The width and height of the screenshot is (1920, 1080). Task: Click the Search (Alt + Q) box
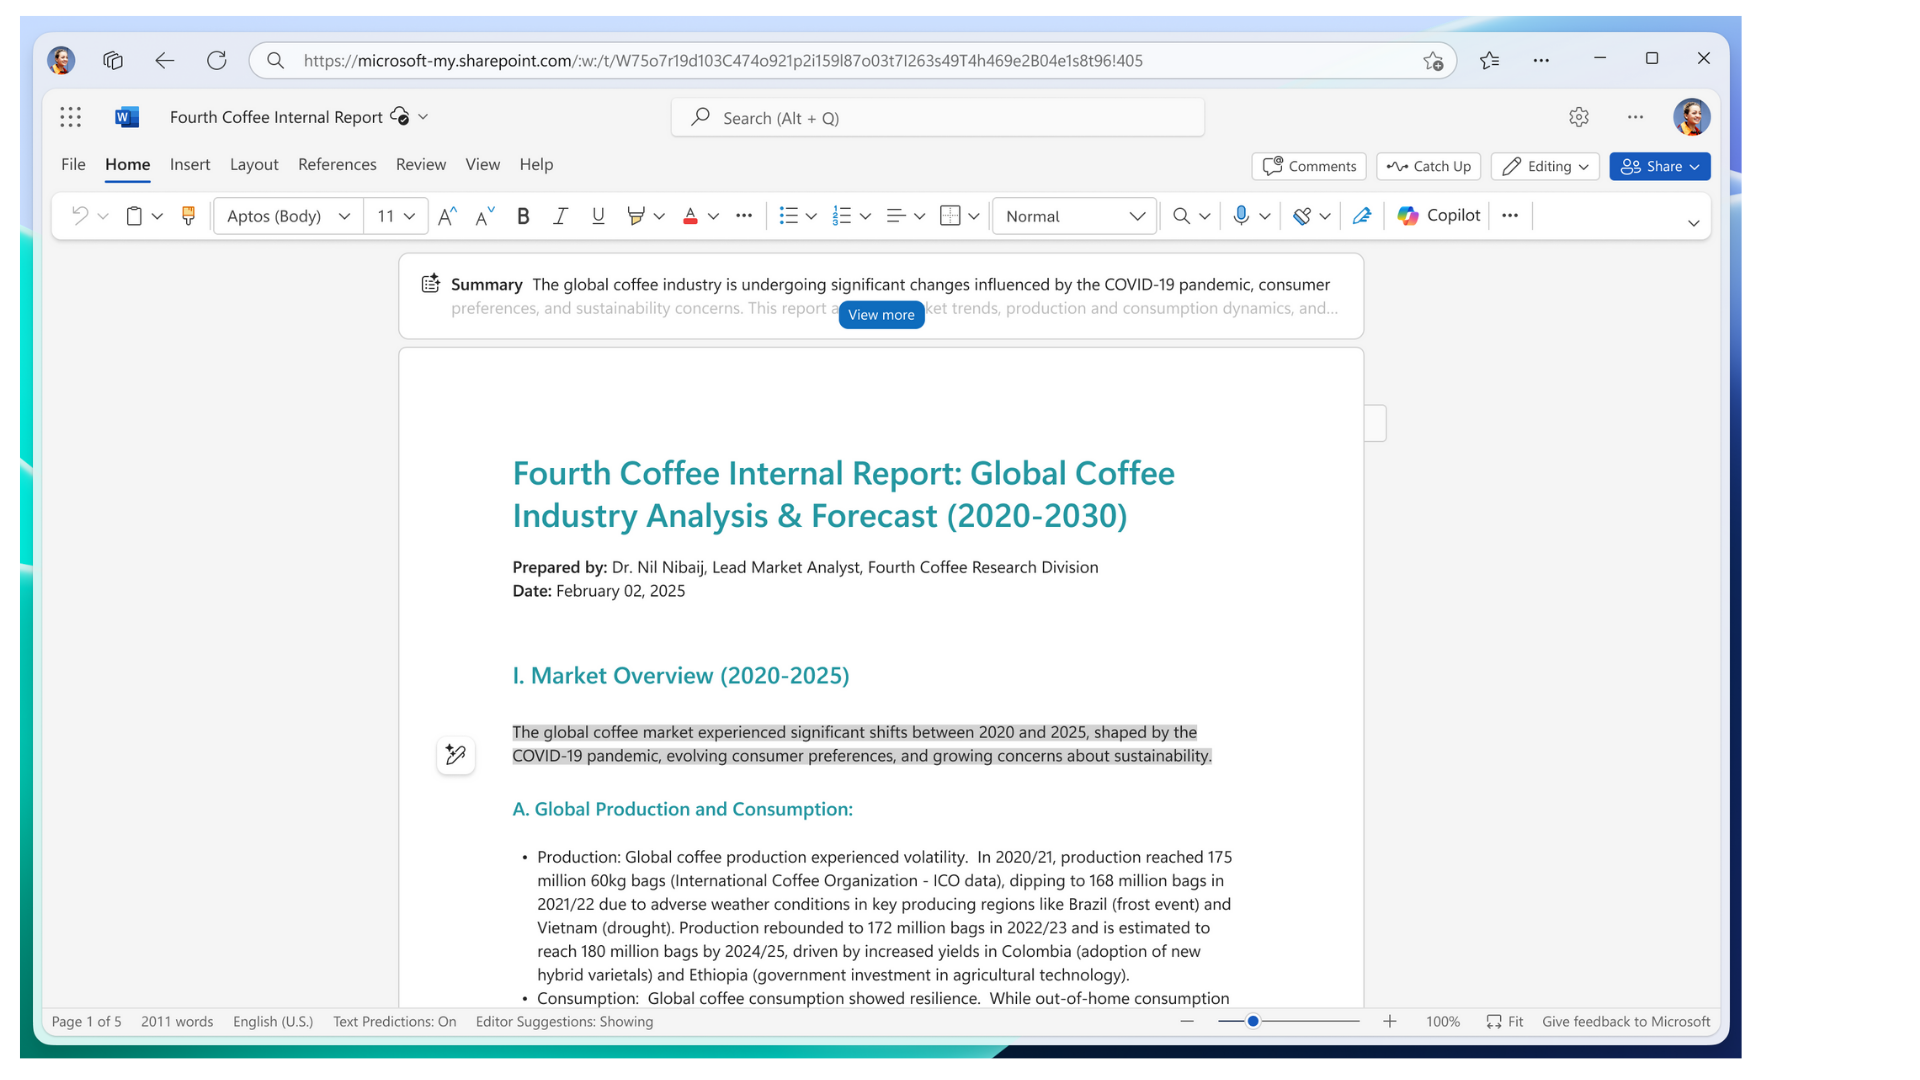pos(938,118)
